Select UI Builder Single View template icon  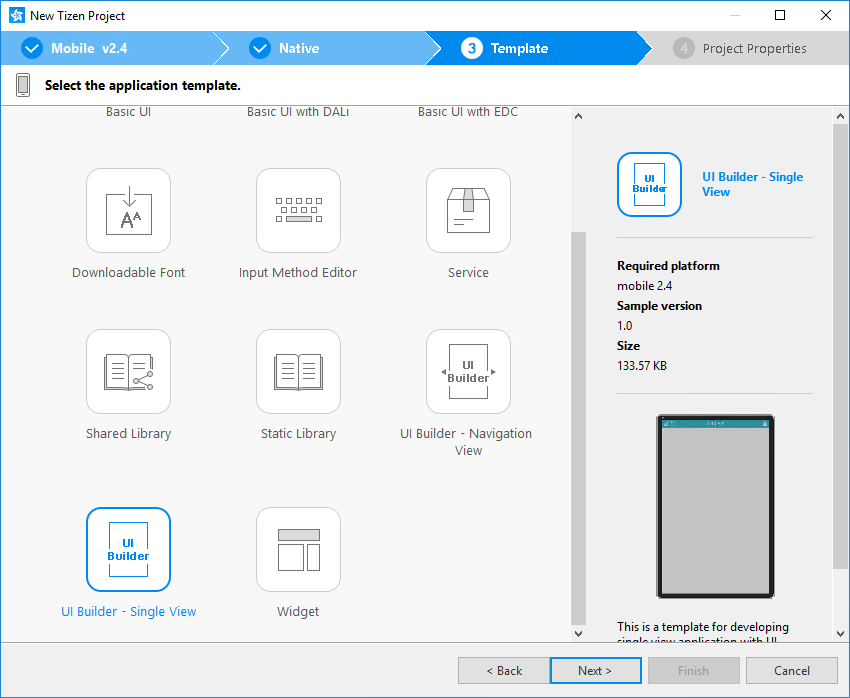128,550
